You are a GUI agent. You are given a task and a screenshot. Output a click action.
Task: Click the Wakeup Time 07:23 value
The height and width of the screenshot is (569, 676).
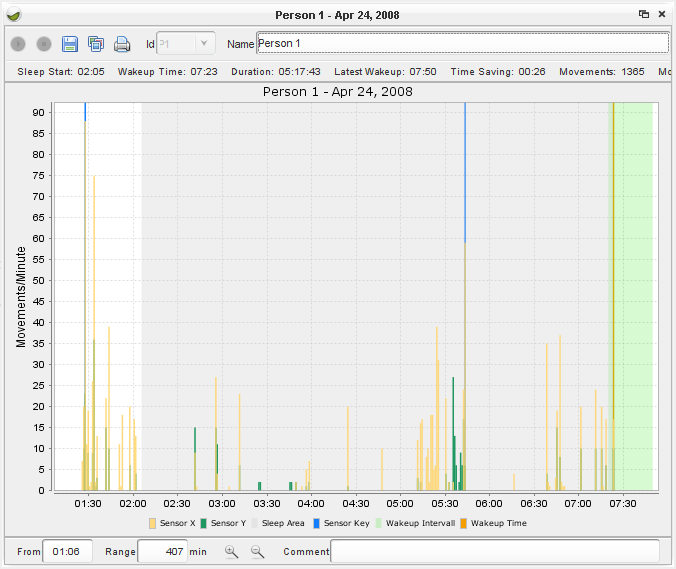(204, 72)
